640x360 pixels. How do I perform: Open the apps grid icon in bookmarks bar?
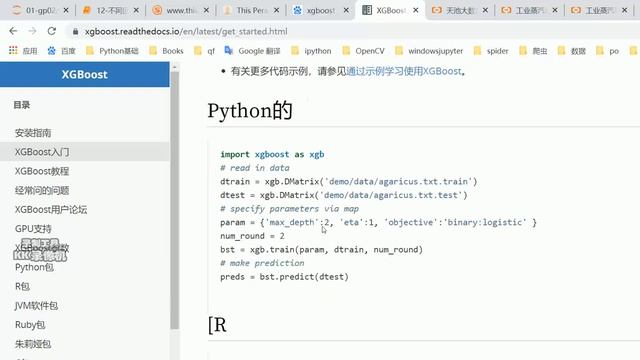click(13, 51)
